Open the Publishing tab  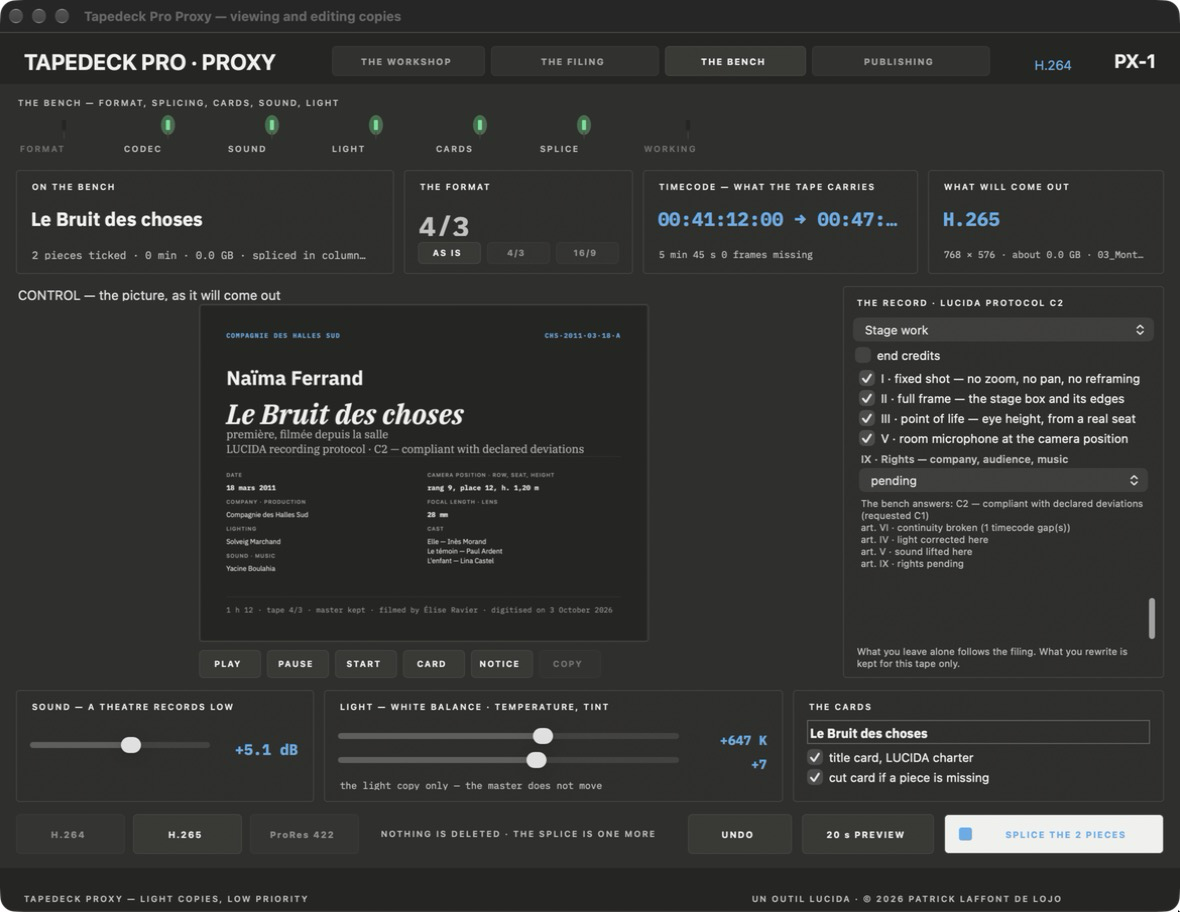click(x=900, y=62)
